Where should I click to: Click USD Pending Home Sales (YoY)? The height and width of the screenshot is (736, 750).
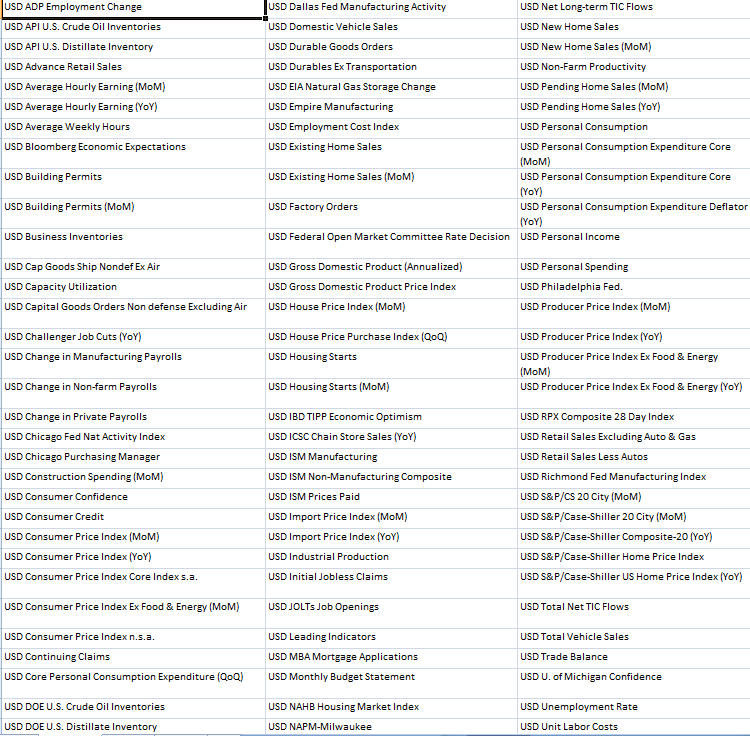[x=634, y=109]
